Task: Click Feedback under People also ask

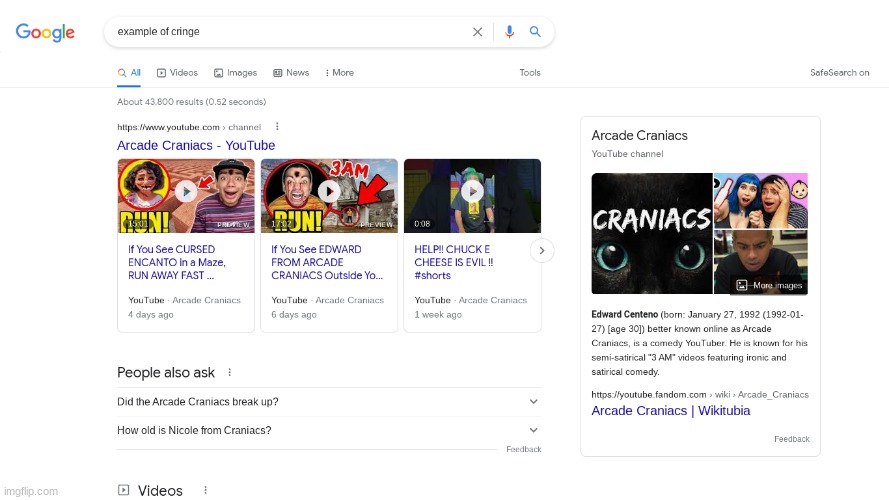Action: click(523, 449)
